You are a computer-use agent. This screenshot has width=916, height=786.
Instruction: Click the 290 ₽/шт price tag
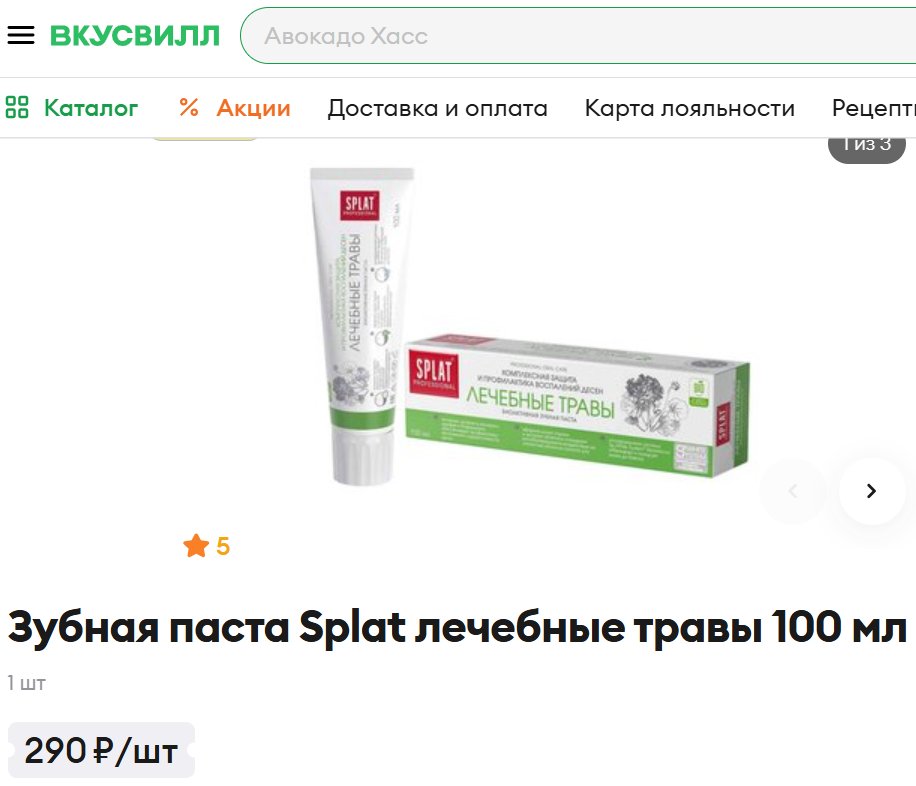(101, 750)
